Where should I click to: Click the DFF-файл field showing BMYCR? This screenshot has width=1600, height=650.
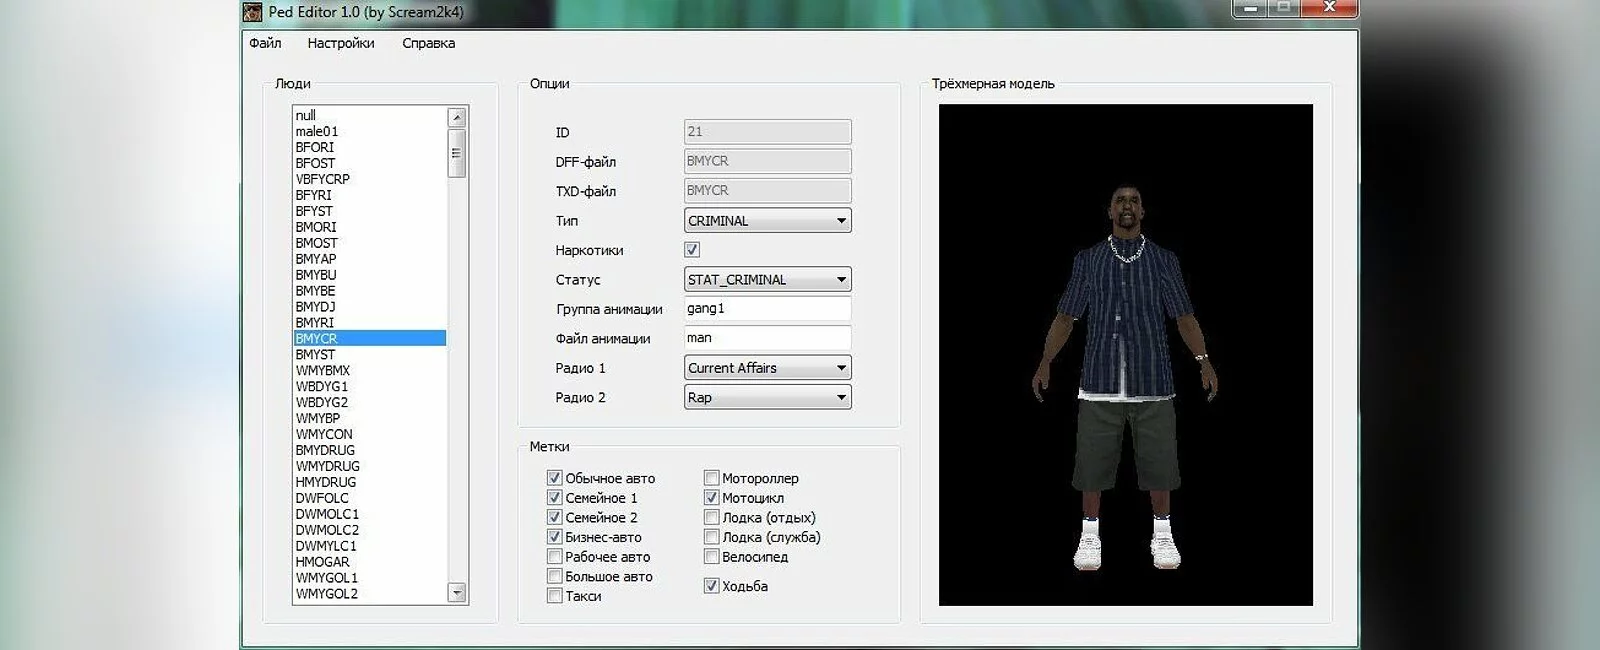(768, 161)
